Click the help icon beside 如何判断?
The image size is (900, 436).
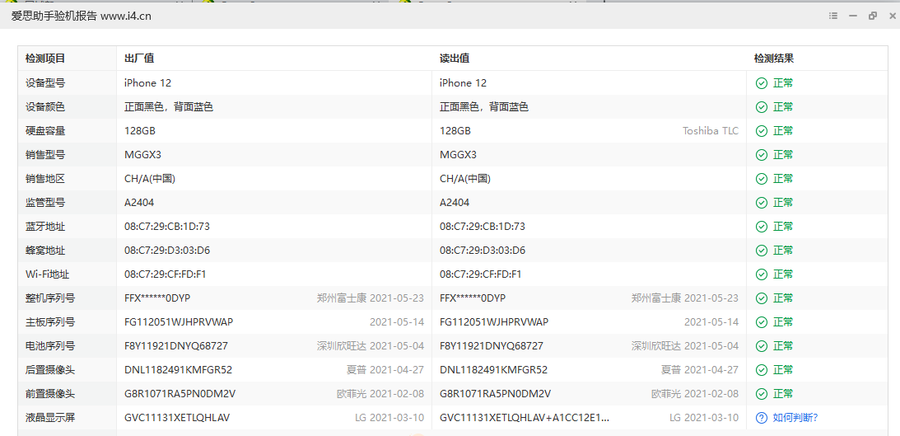click(x=761, y=418)
